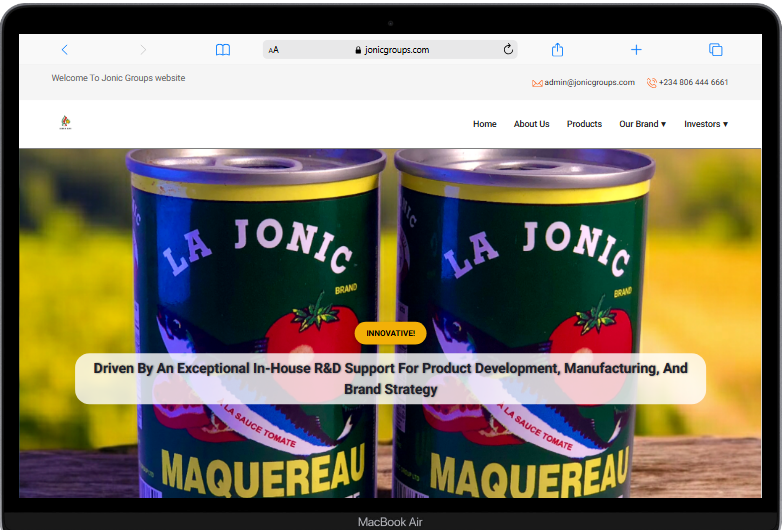Click the padlock icon in the address bar
The image size is (783, 530).
pyautogui.click(x=358, y=50)
